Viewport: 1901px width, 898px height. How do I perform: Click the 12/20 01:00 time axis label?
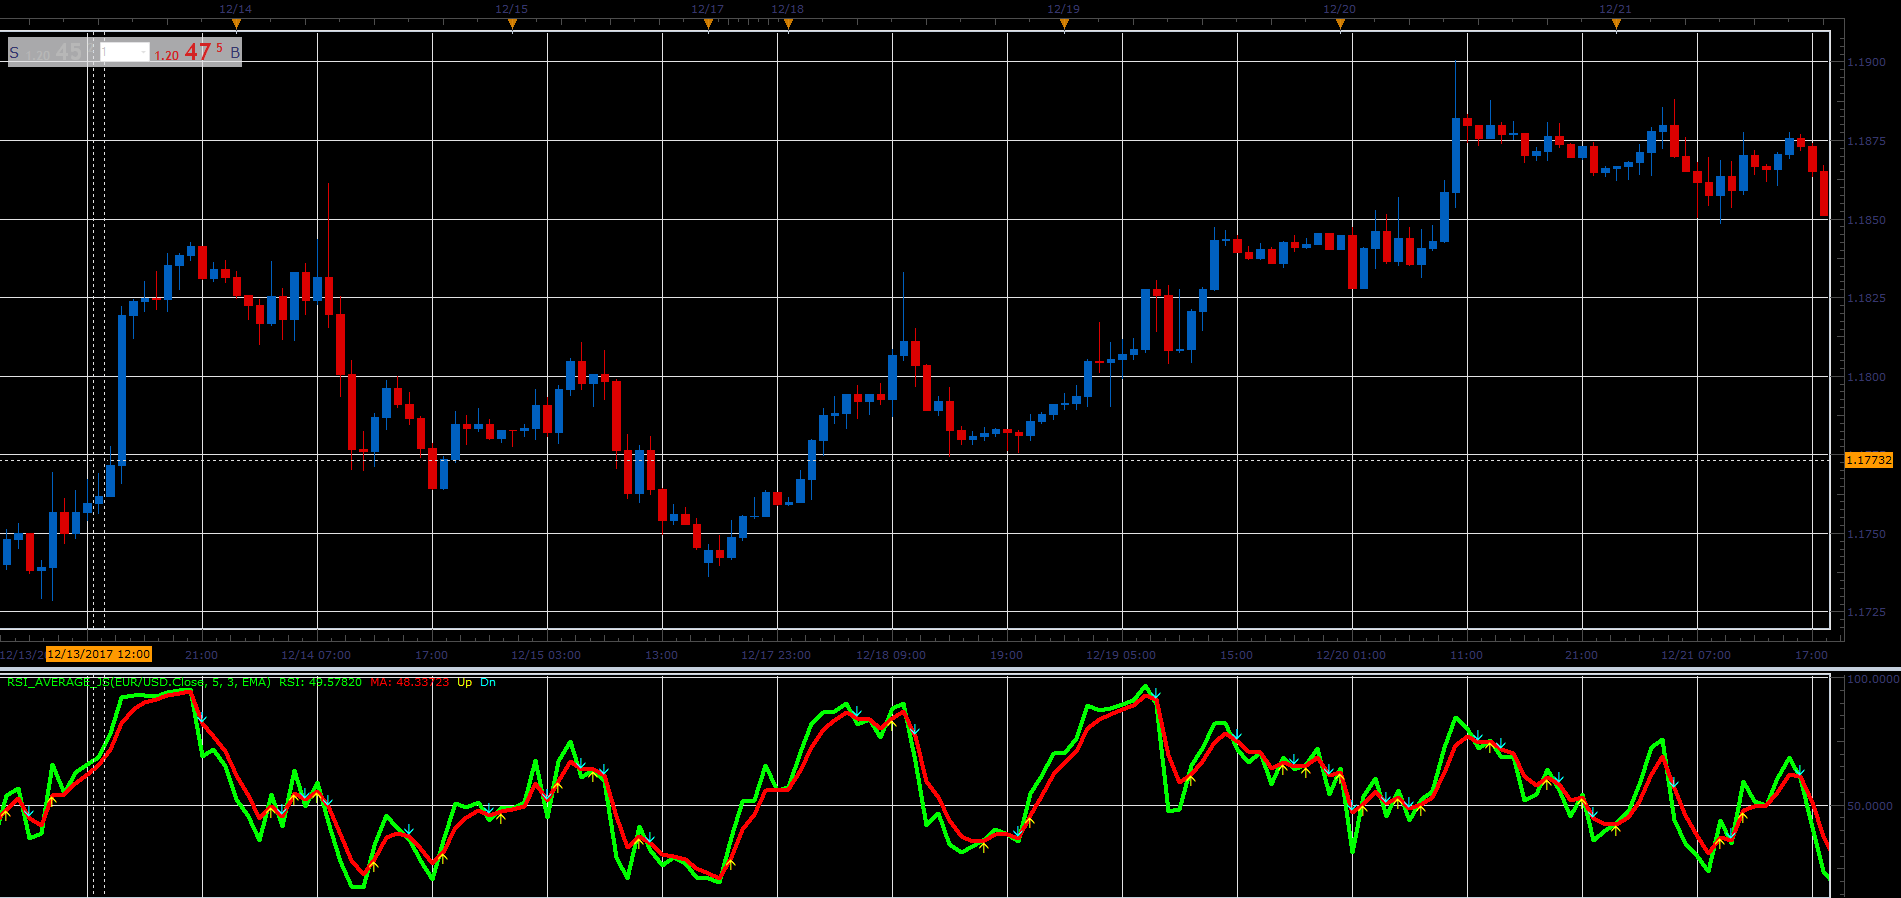coord(1351,655)
